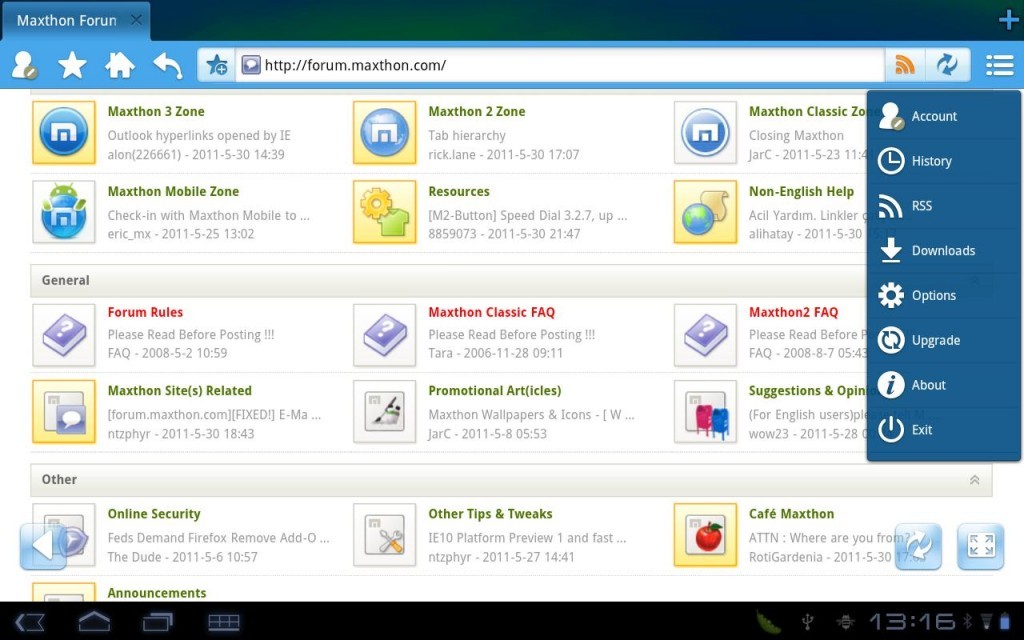This screenshot has height=640, width=1024.
Task: Open the Announcements forum link
Action: (157, 593)
